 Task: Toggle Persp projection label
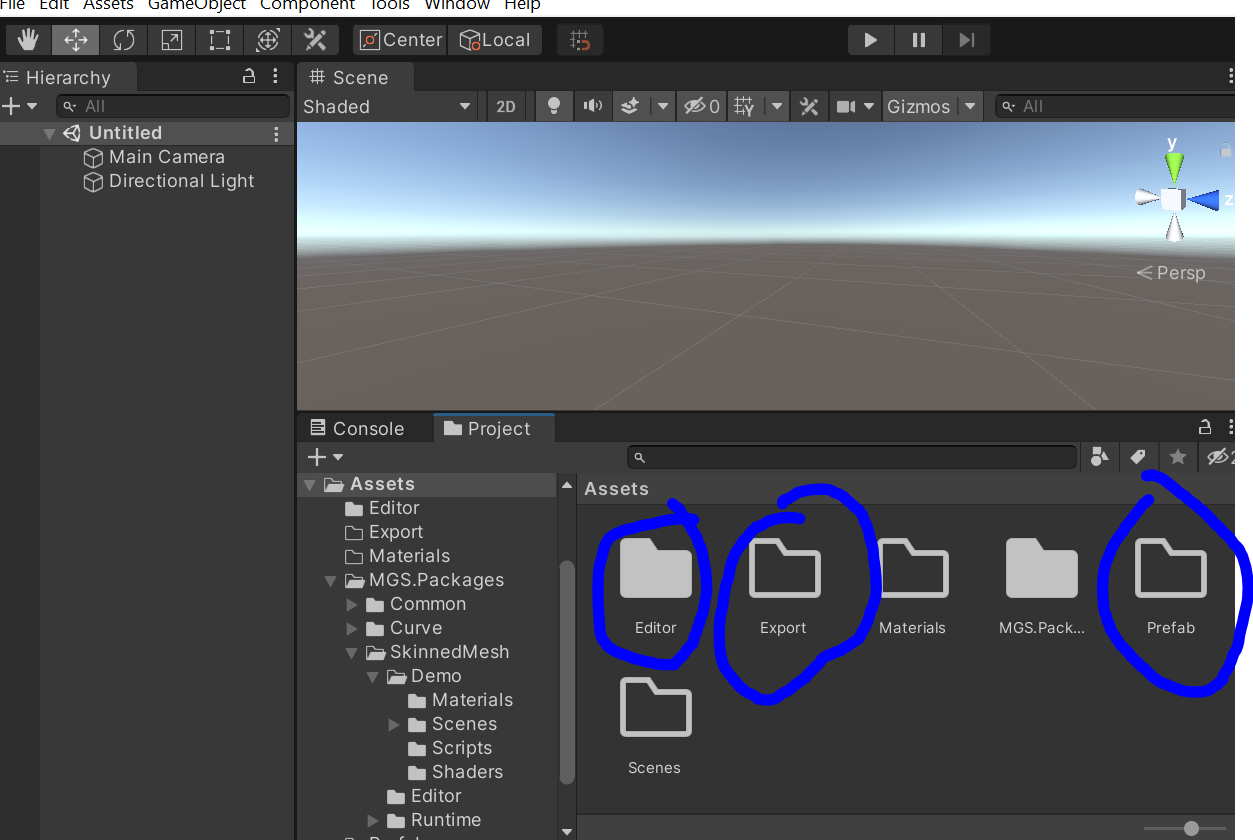(x=1171, y=273)
